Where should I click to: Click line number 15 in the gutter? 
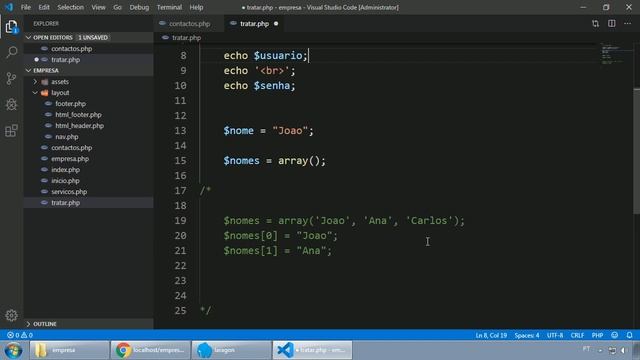tap(180, 161)
